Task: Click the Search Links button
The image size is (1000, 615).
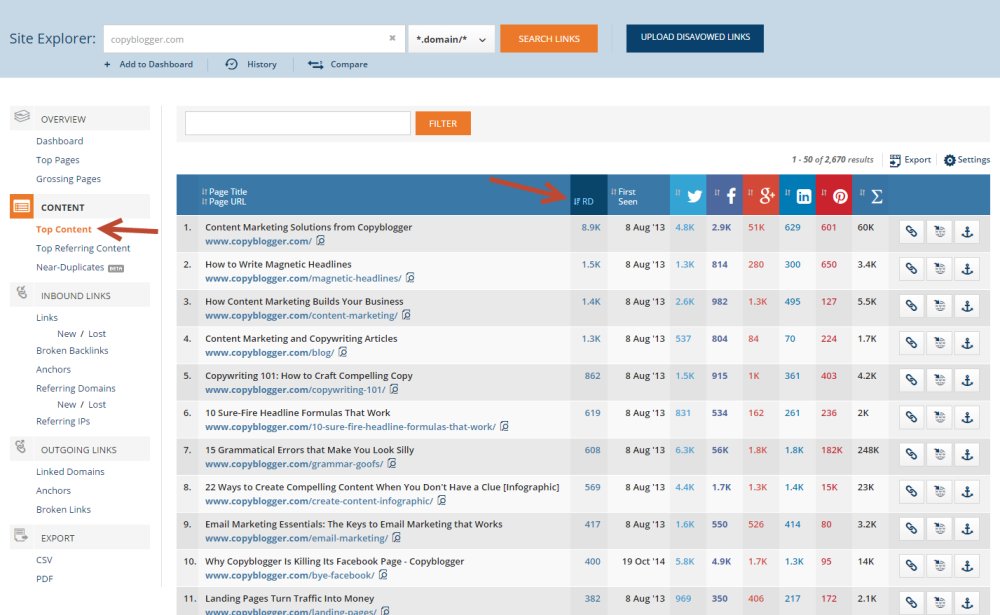Action: coord(549,38)
